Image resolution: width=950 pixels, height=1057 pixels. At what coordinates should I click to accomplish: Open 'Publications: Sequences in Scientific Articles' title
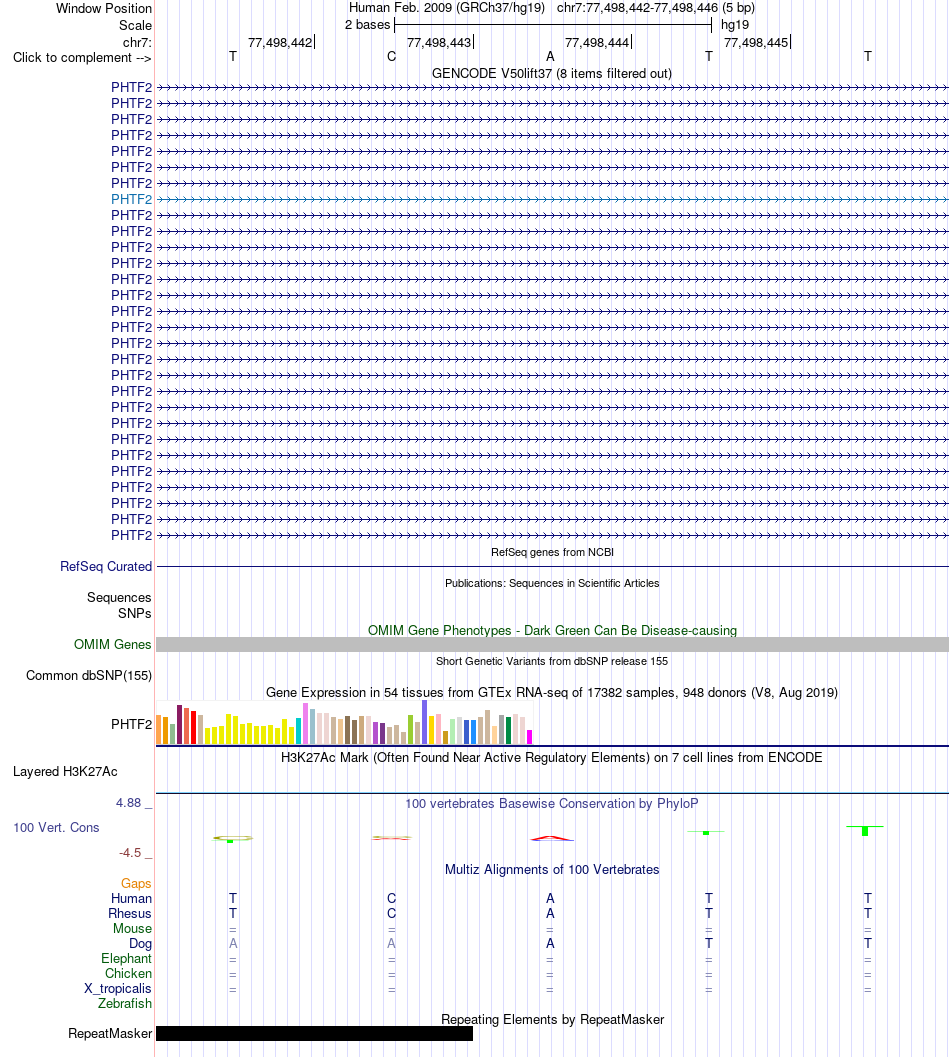click(552, 583)
